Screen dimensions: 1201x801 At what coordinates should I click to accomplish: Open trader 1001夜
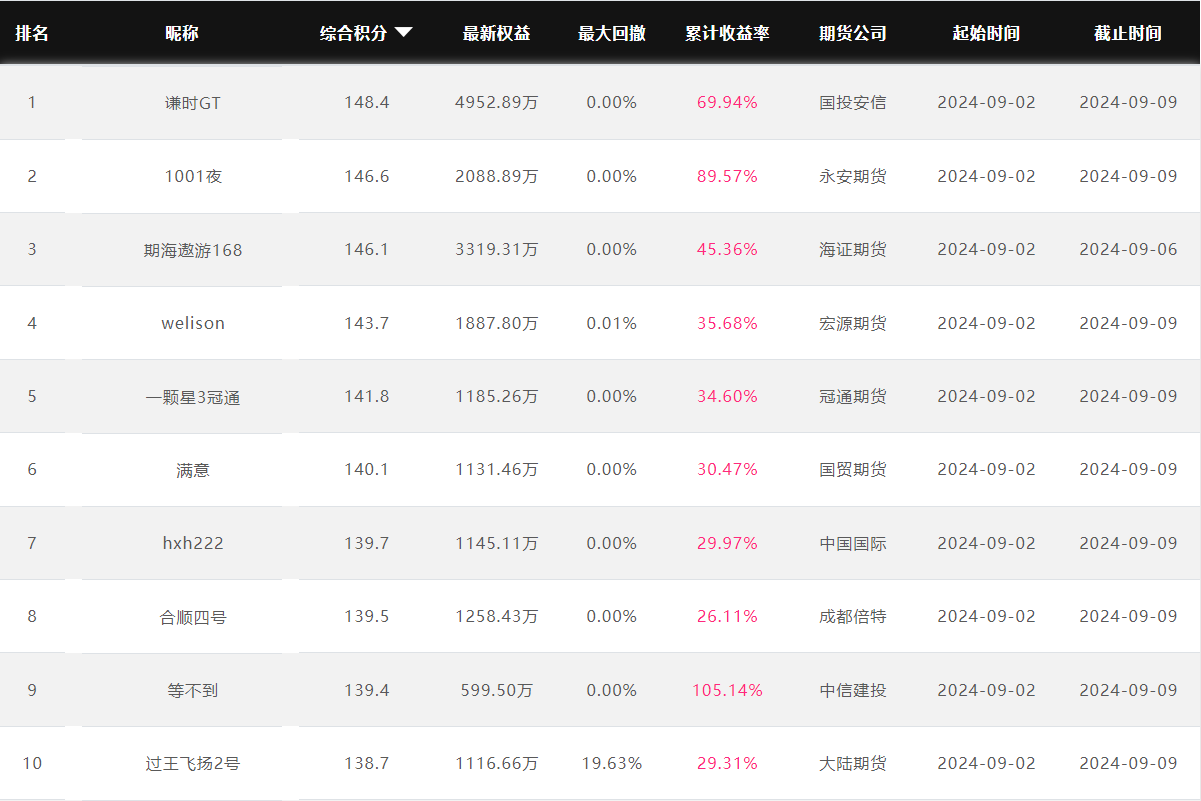coord(193,176)
